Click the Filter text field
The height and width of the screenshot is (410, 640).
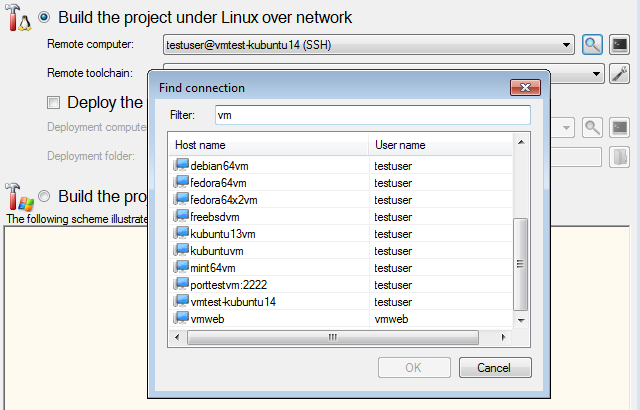pyautogui.click(x=373, y=115)
